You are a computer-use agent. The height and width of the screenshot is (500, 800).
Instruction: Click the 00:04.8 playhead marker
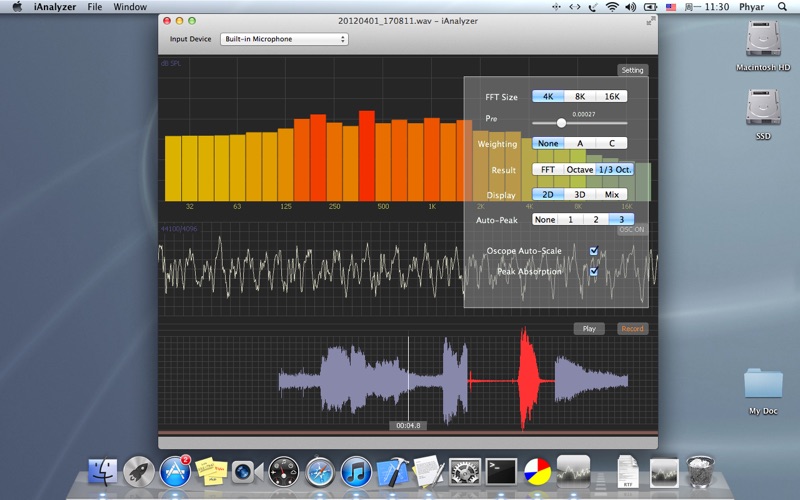tap(408, 426)
